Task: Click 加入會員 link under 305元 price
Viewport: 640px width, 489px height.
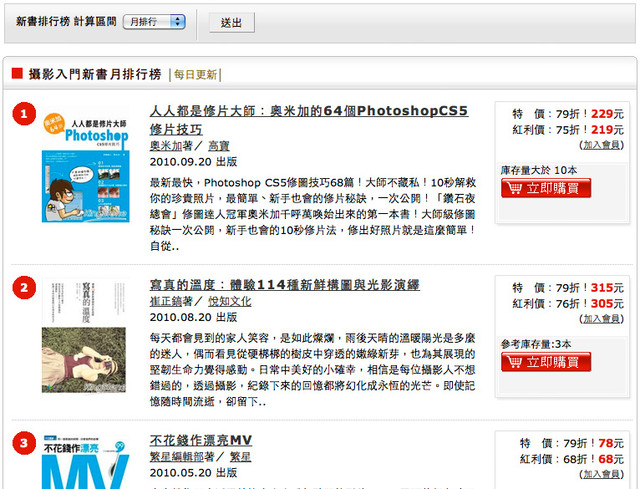Action: pos(601,319)
